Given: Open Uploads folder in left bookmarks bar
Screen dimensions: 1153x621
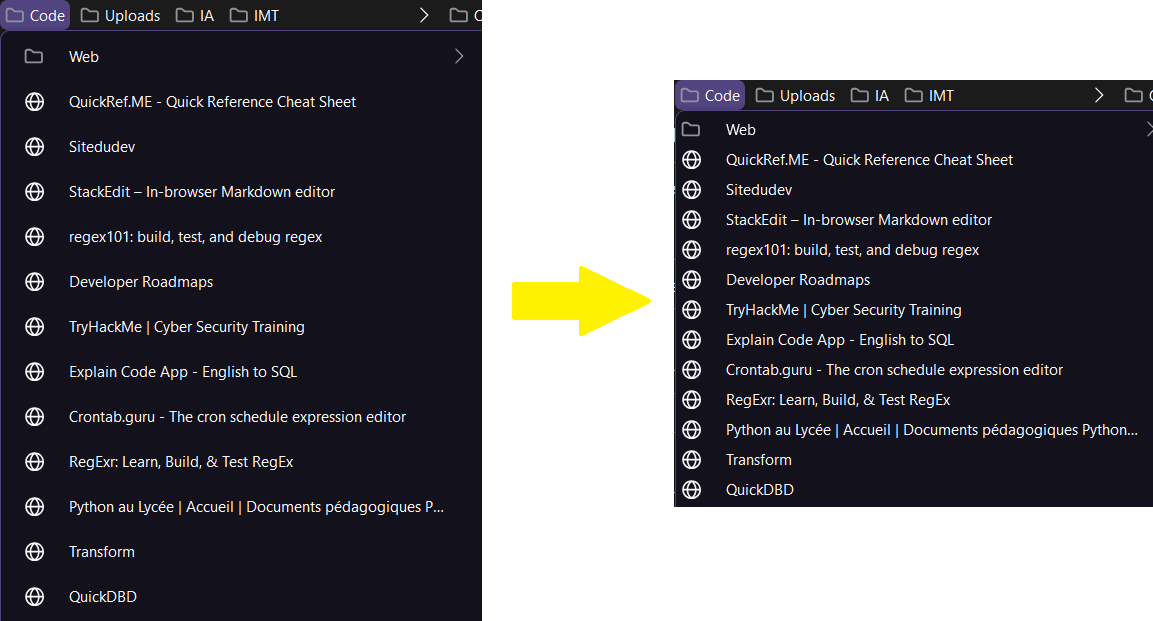Looking at the screenshot, I should coord(120,15).
